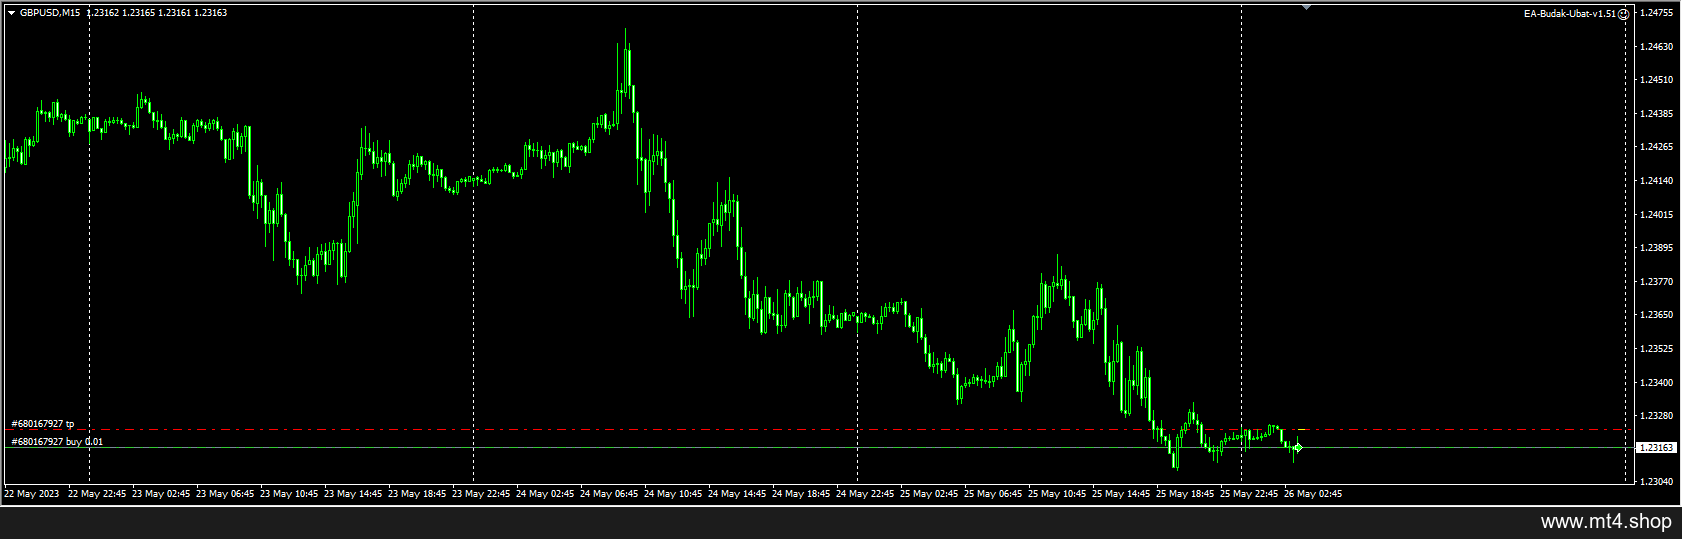
Task: Click the 1.24265 price axis label
Action: tap(1657, 147)
